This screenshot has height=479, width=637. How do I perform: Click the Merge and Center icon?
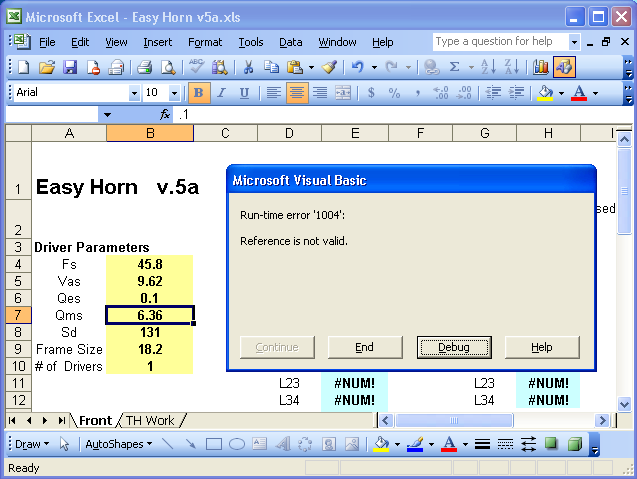tap(343, 93)
